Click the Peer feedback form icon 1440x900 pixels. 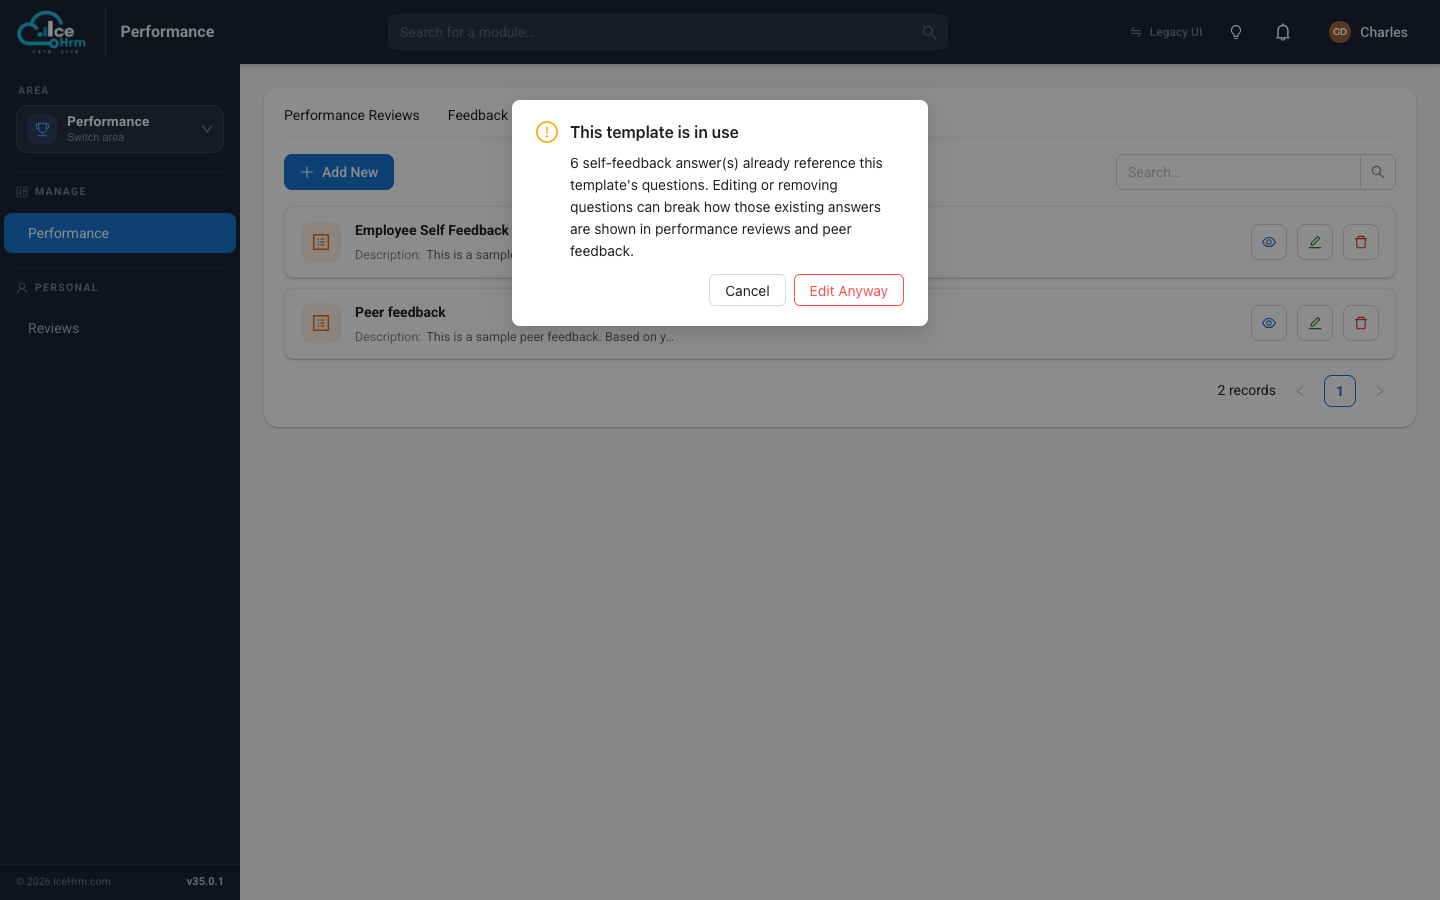point(321,323)
